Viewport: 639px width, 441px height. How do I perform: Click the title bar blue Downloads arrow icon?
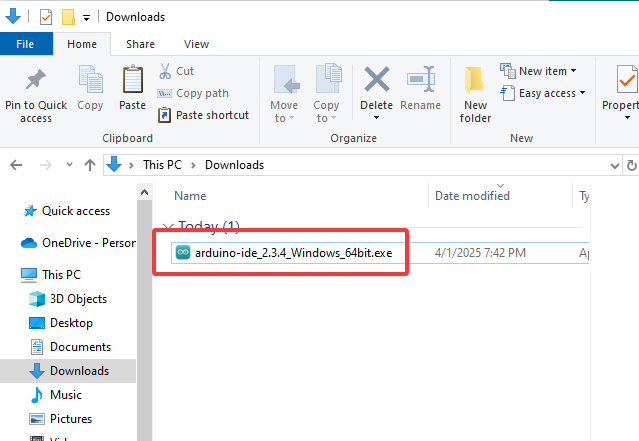click(13, 16)
